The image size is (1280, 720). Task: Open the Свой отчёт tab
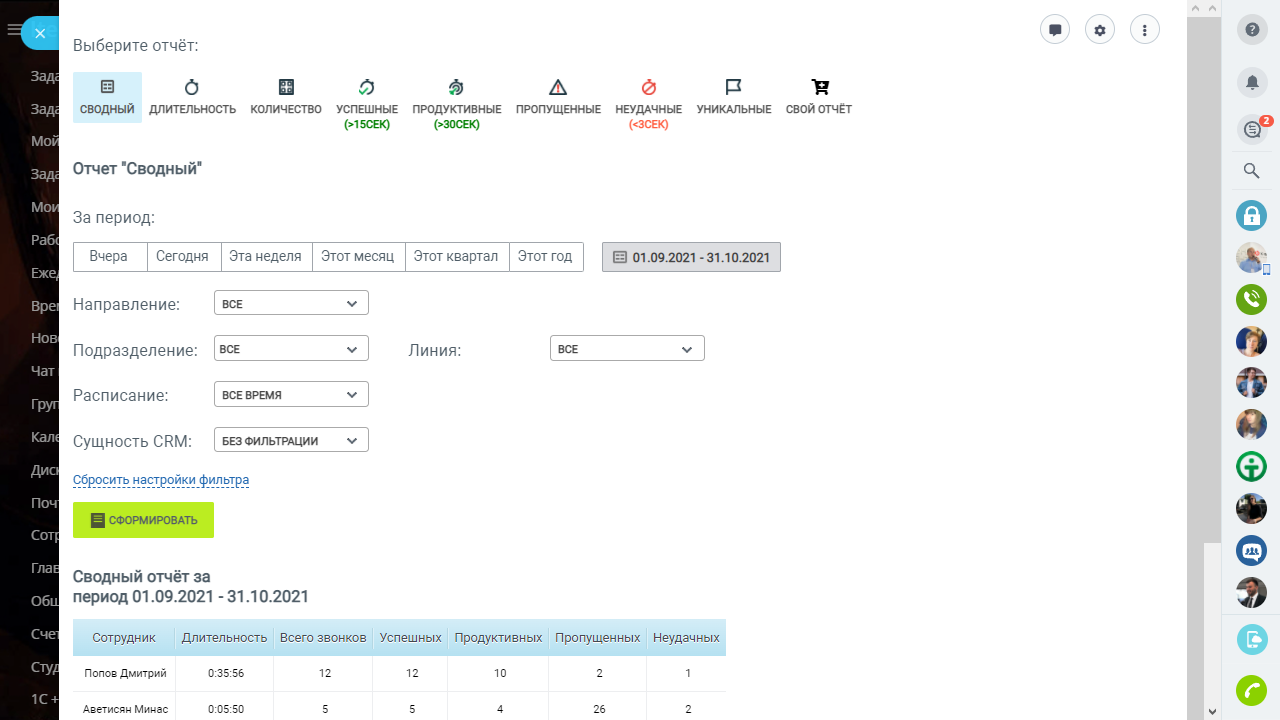tap(819, 97)
